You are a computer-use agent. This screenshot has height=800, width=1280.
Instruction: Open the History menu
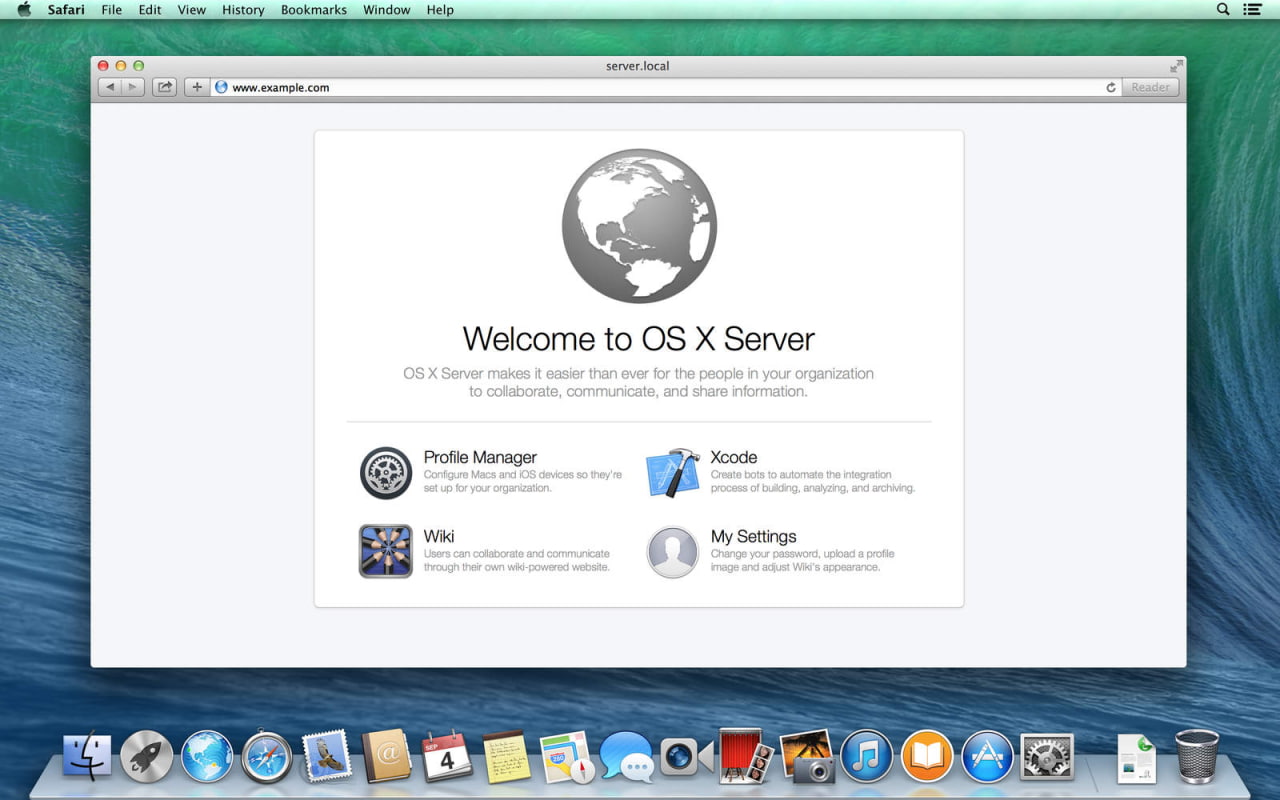243,10
